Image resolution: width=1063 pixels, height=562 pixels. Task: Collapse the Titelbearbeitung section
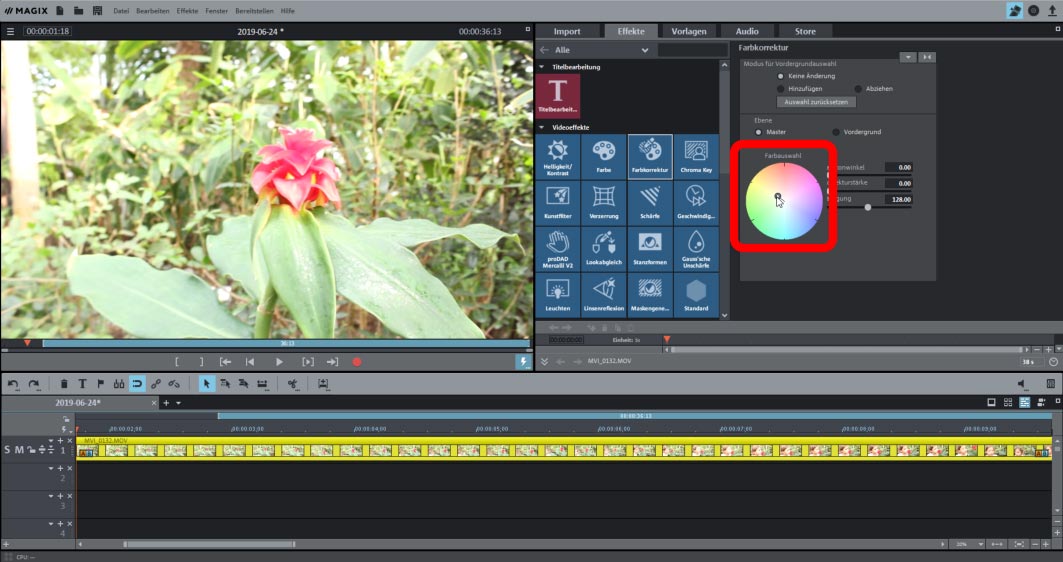[x=542, y=67]
